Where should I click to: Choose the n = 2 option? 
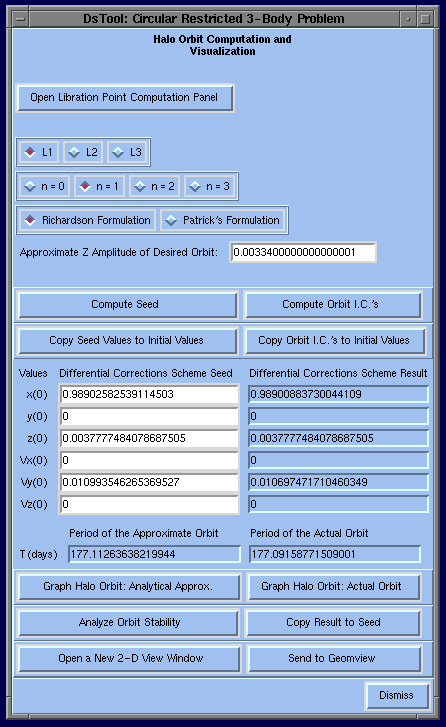pyautogui.click(x=154, y=186)
